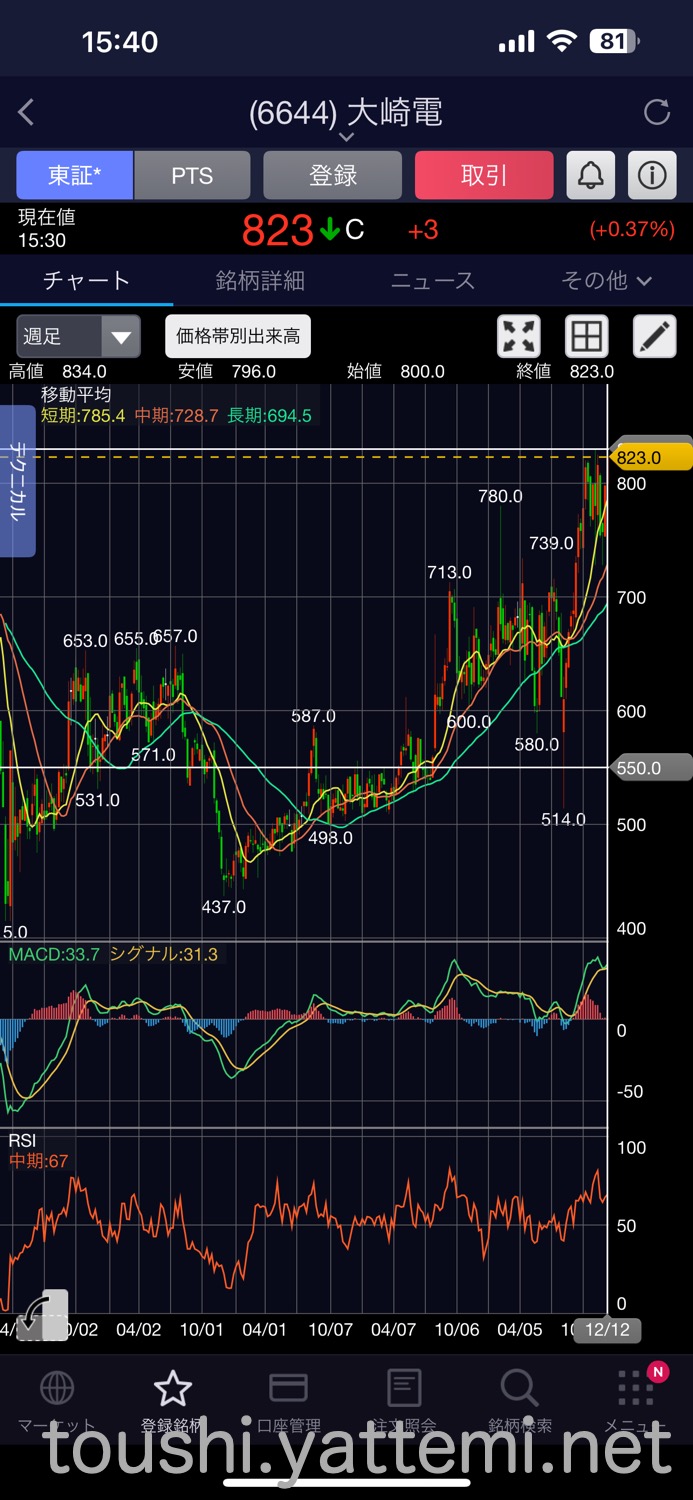Open the 週足 timeframe dropdown
Viewport: 693px width, 1500px height.
coord(78,337)
